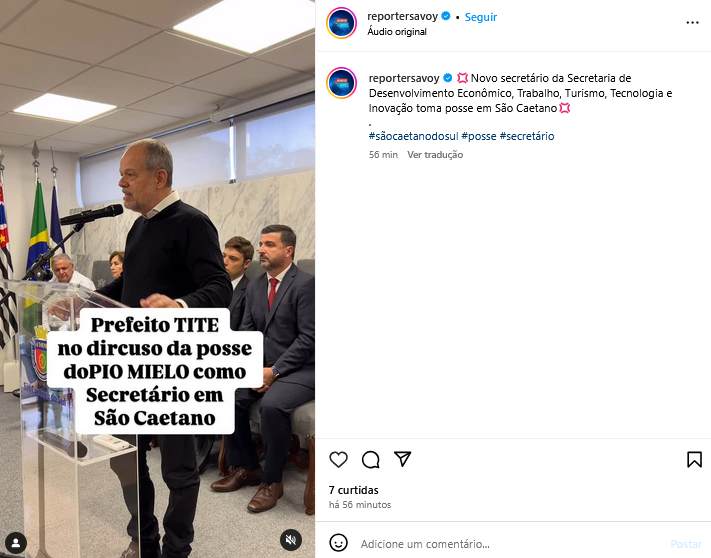Viewport: 711px width, 558px height.
Task: Like the post with heart icon
Action: [x=338, y=459]
